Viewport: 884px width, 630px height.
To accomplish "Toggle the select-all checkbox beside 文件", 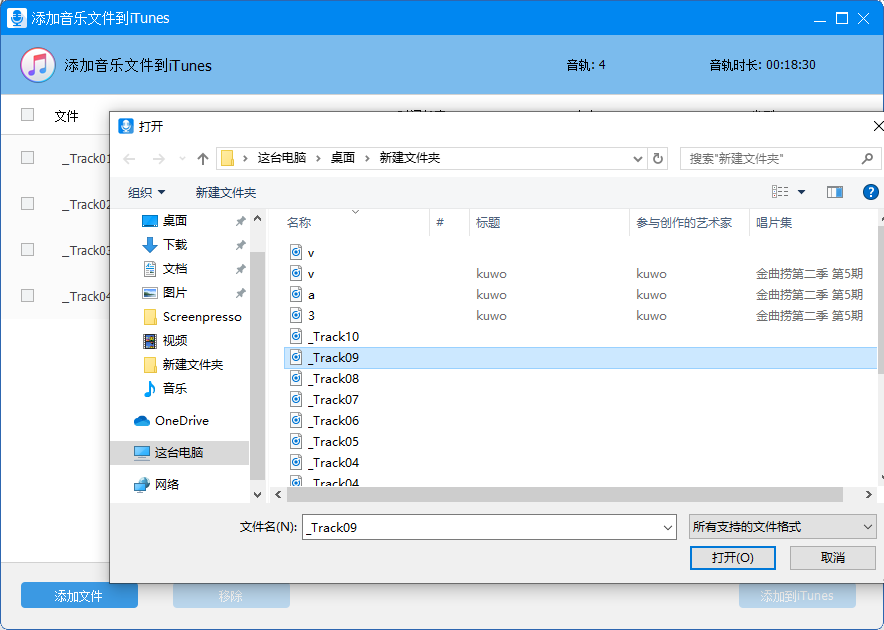I will (x=28, y=114).
